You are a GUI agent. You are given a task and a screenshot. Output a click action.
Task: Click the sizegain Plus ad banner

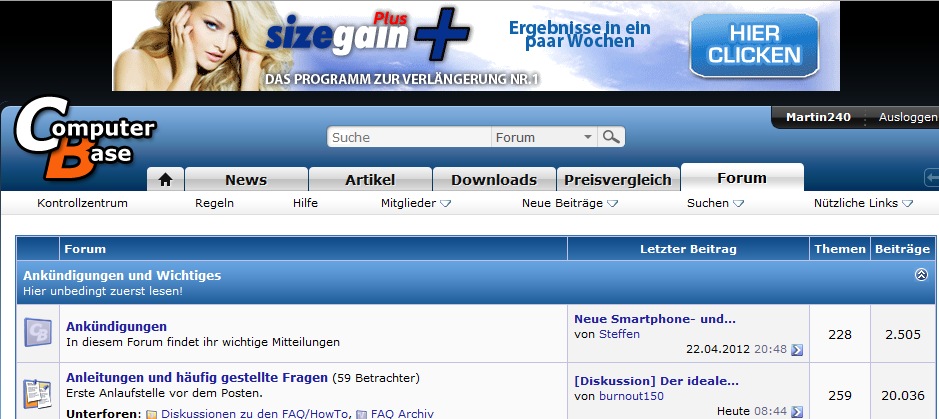coord(476,45)
